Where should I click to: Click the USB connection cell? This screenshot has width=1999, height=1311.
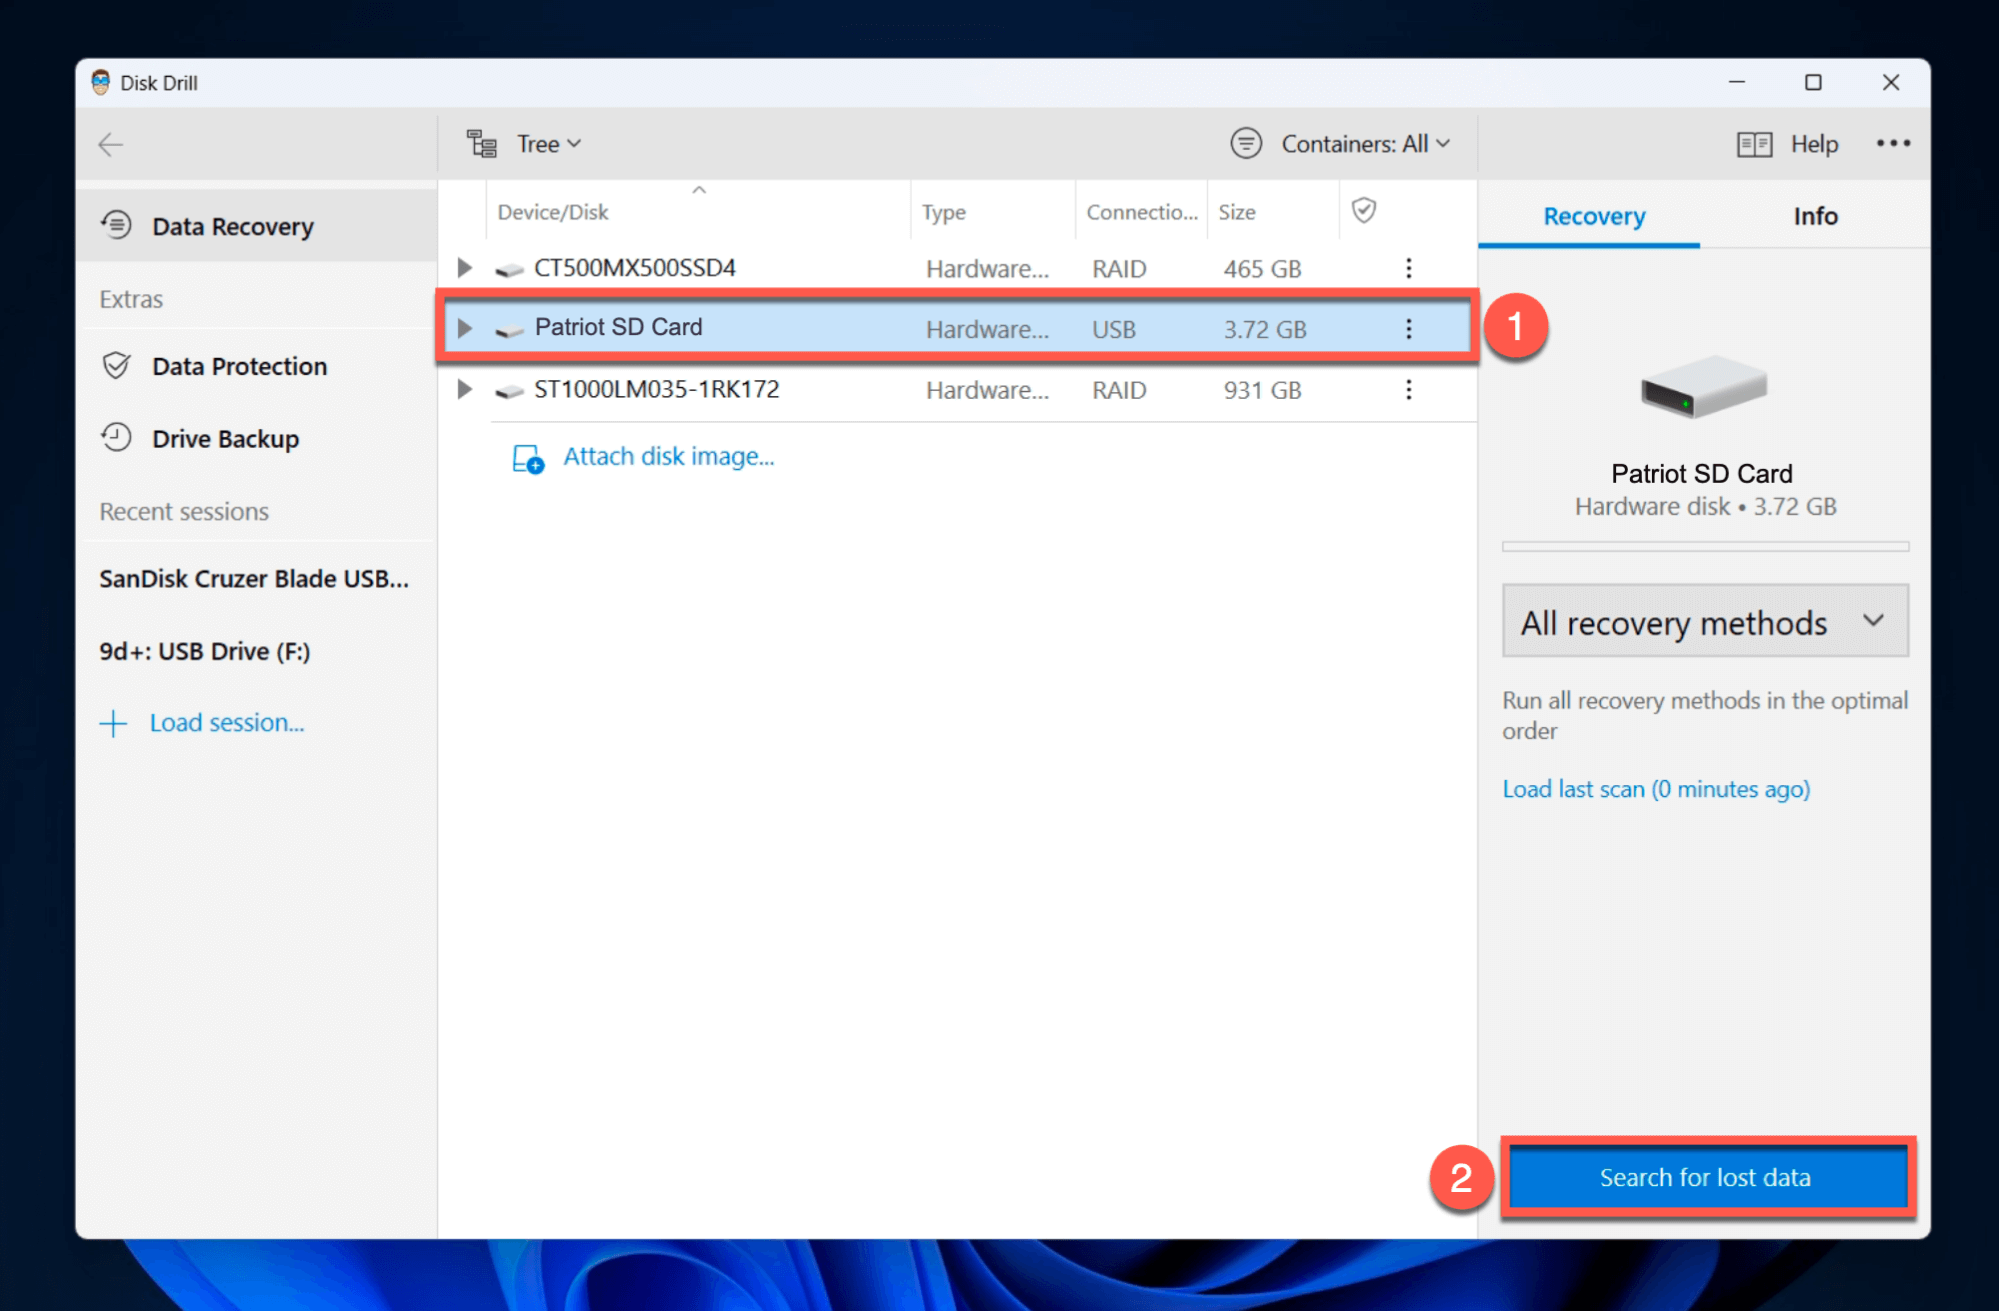click(1114, 330)
